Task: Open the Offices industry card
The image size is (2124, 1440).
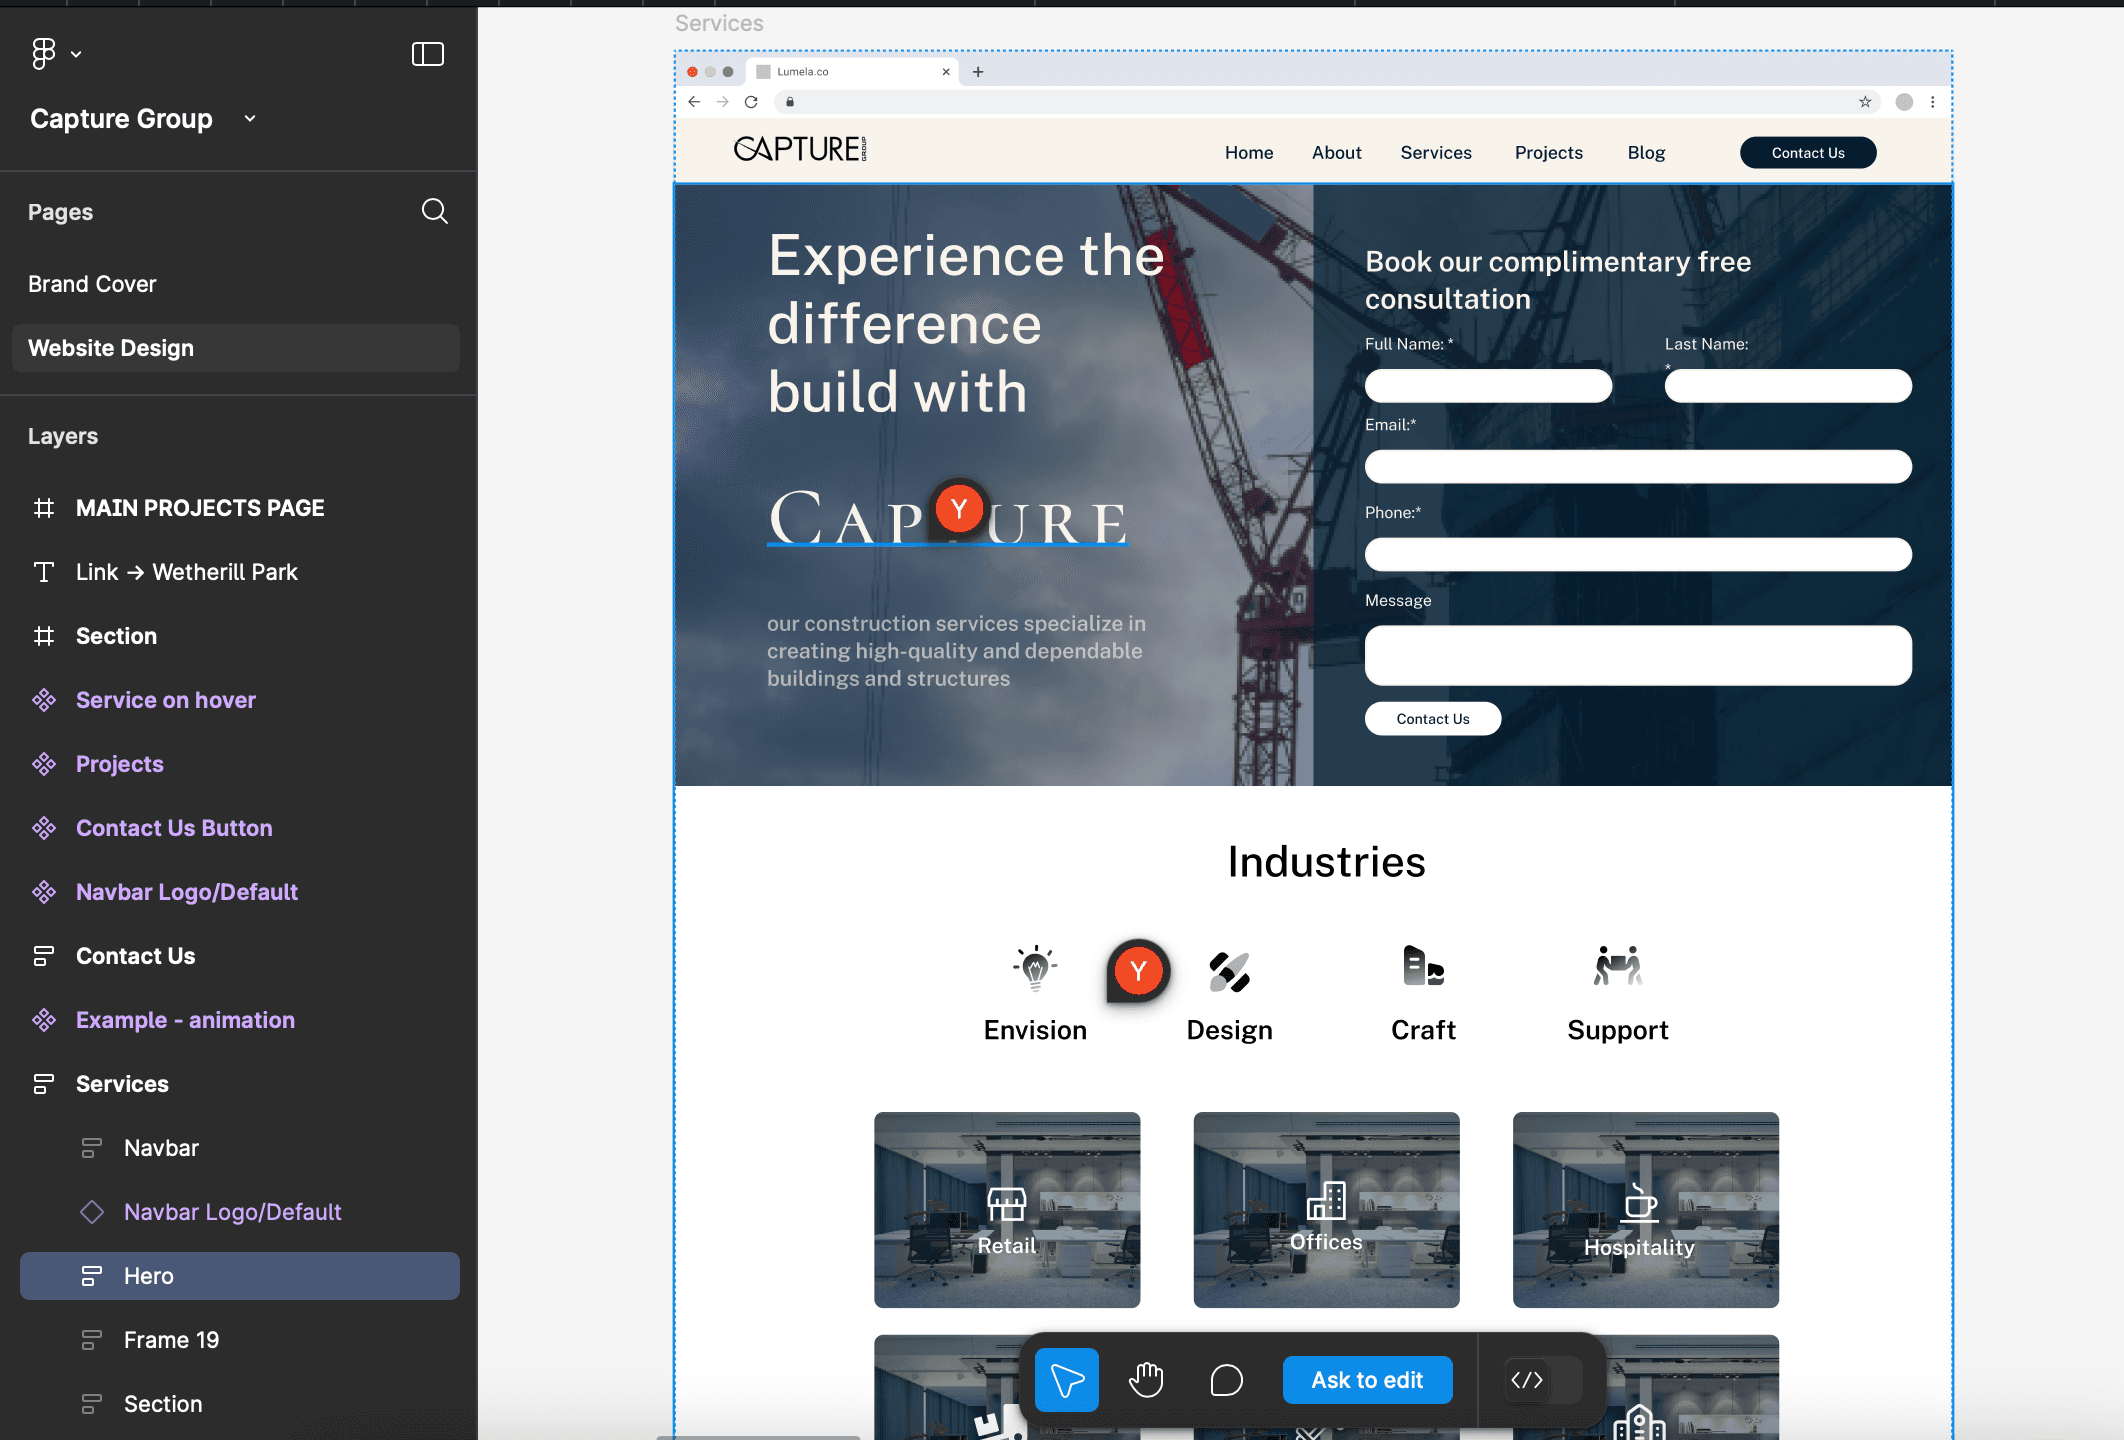Action: 1326,1210
